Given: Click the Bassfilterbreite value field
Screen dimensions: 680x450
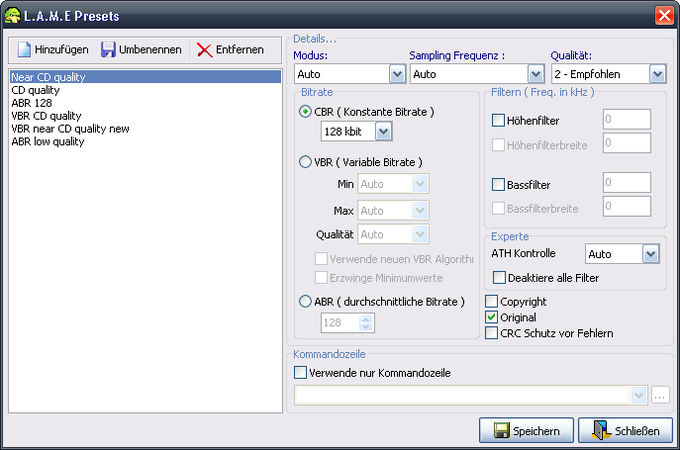Looking at the screenshot, I should click(627, 206).
